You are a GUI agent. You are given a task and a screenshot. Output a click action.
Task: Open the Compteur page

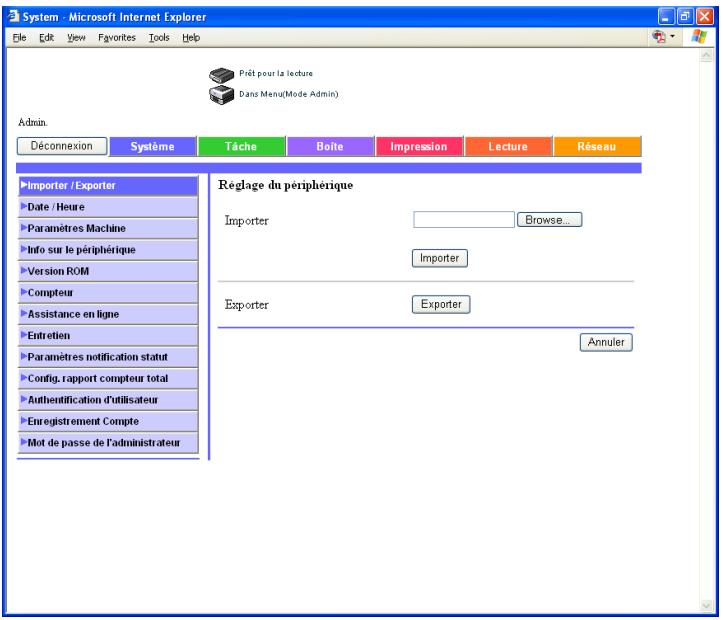click(x=108, y=293)
